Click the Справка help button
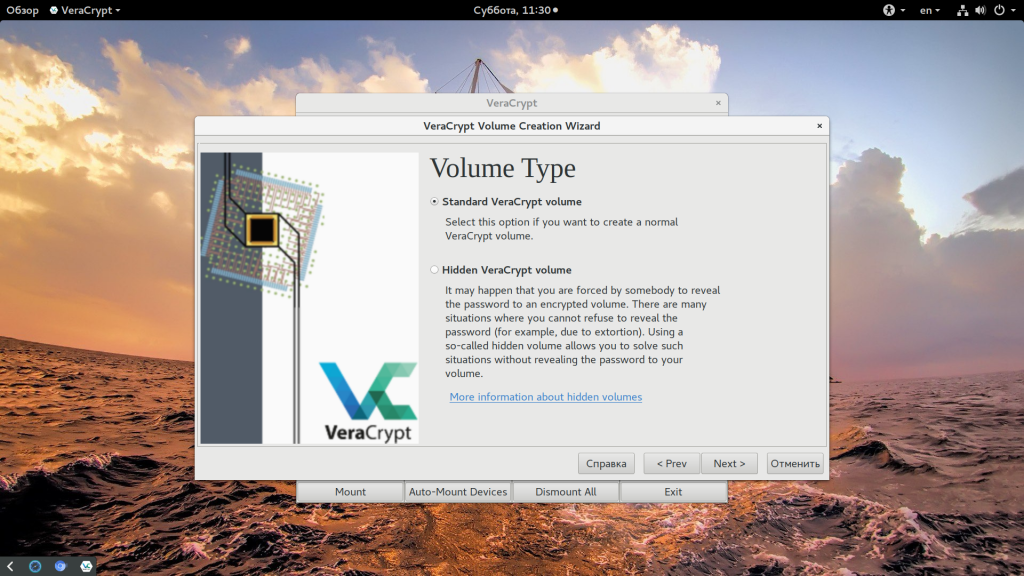The width and height of the screenshot is (1024, 576). pyautogui.click(x=606, y=463)
